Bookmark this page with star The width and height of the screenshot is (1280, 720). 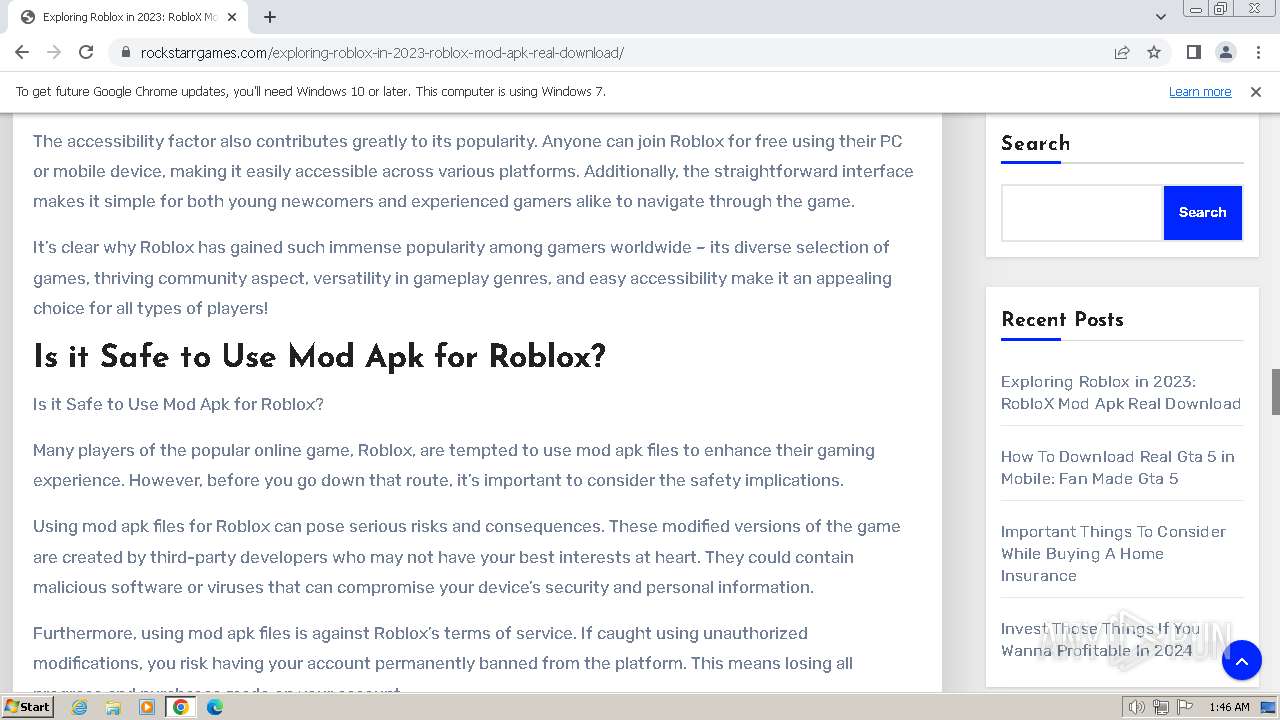pos(1154,52)
